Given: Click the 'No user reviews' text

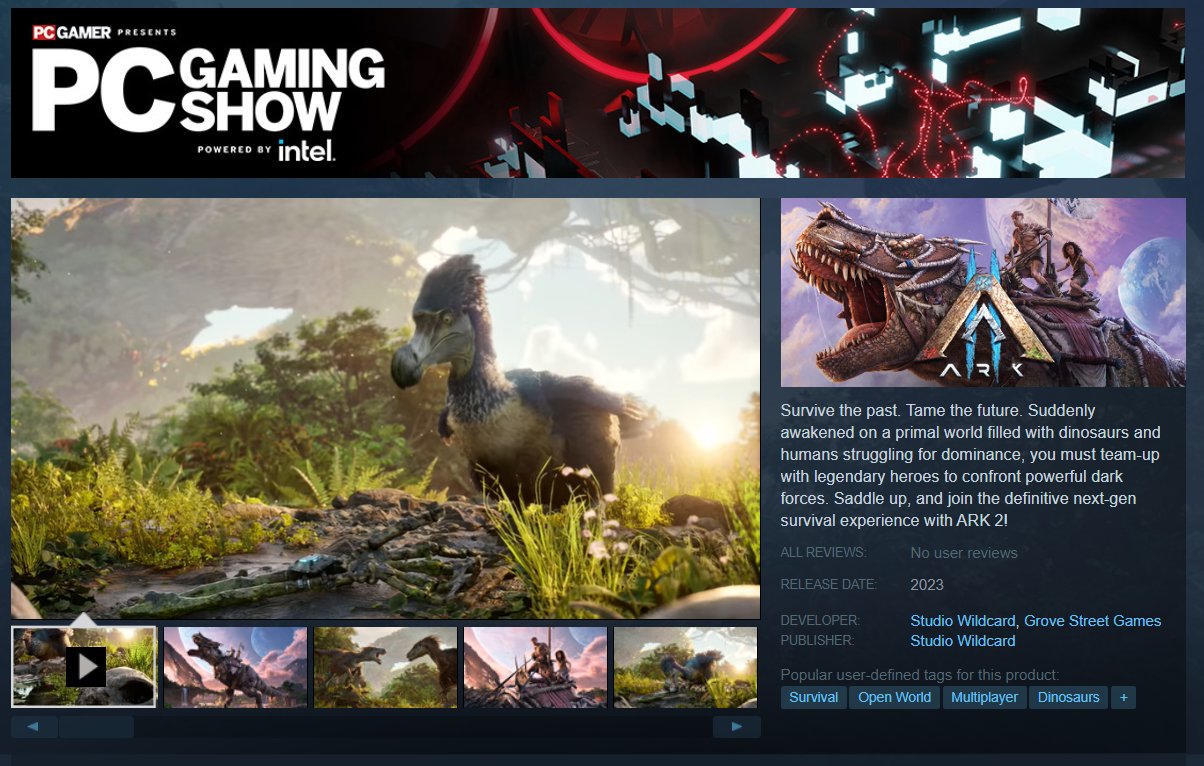Looking at the screenshot, I should 964,553.
